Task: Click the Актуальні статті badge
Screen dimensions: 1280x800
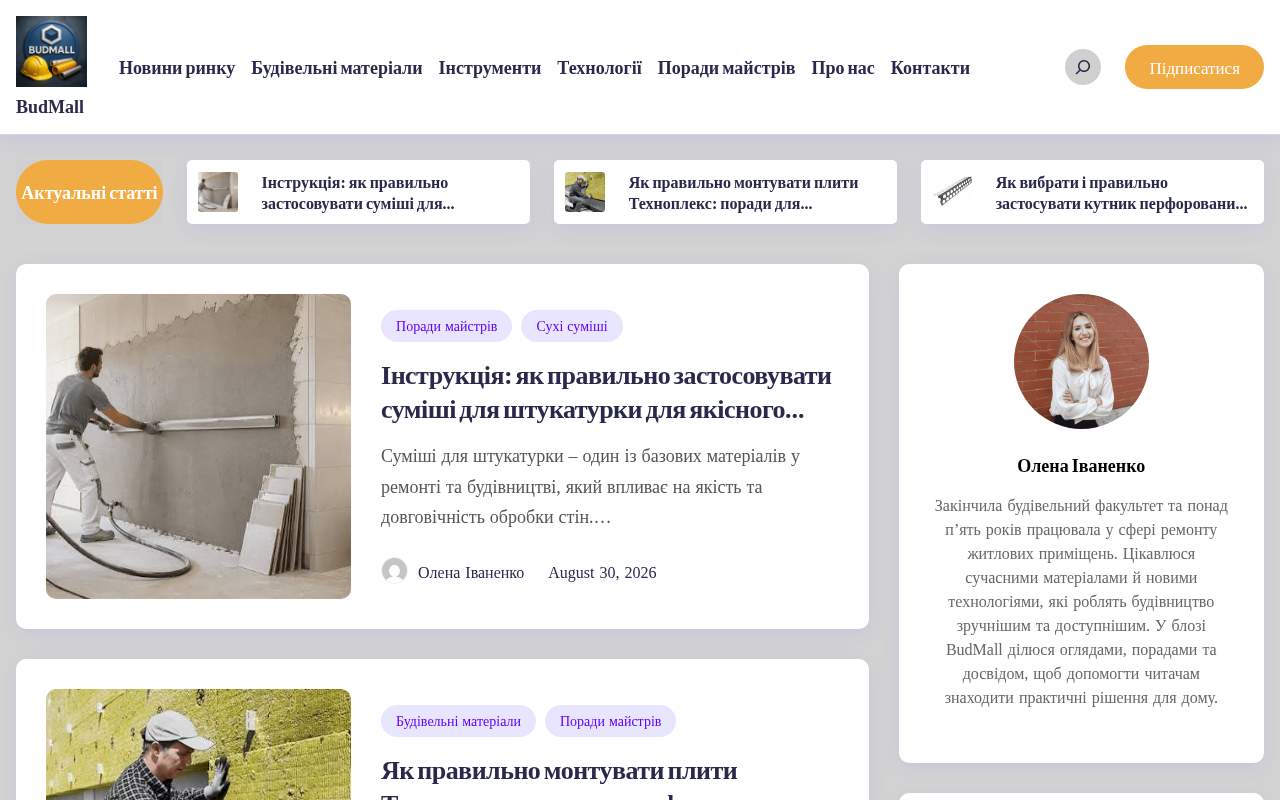Action: (x=89, y=192)
